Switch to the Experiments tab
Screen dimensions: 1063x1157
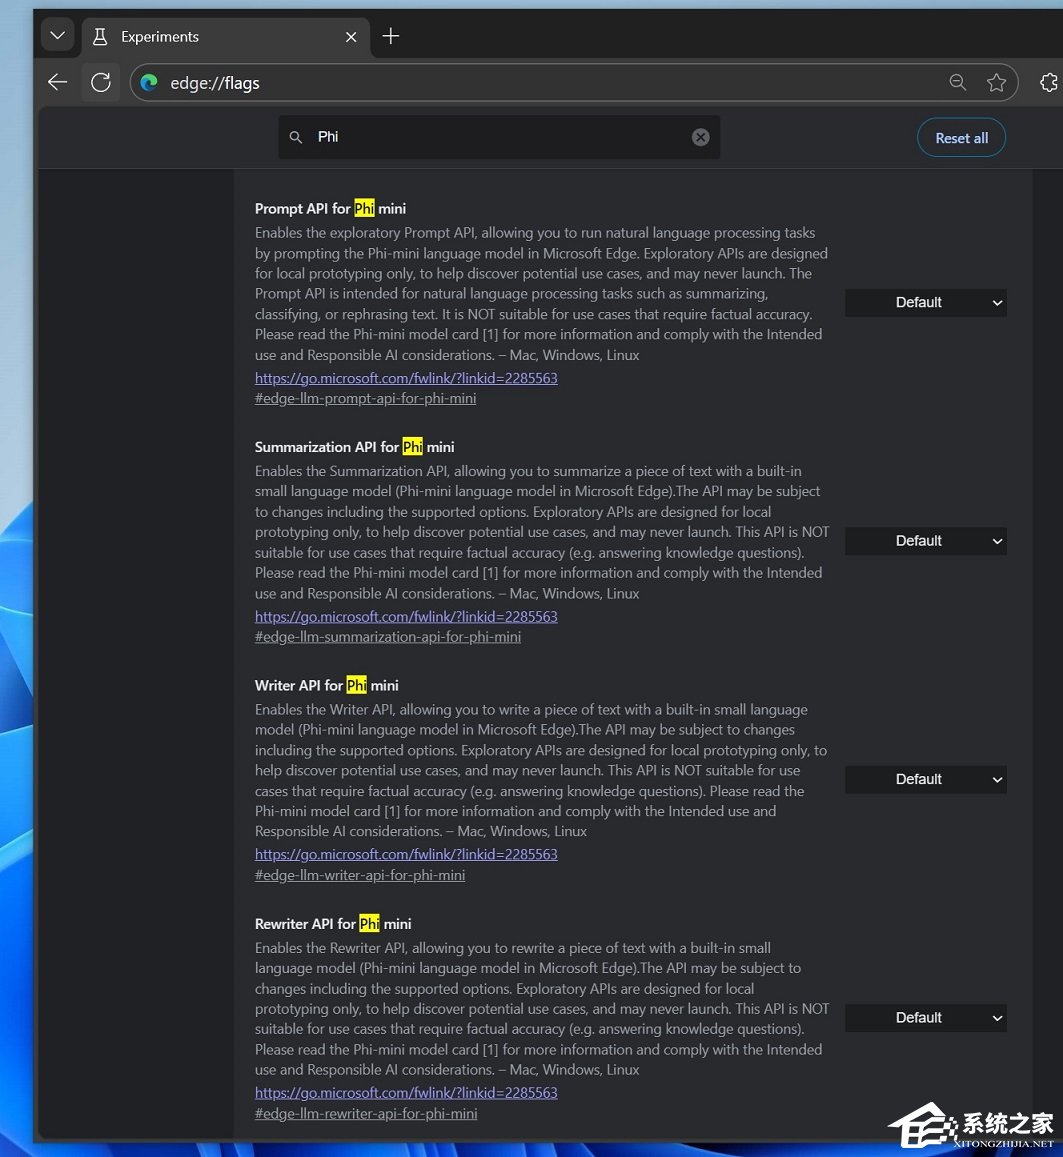[226, 37]
